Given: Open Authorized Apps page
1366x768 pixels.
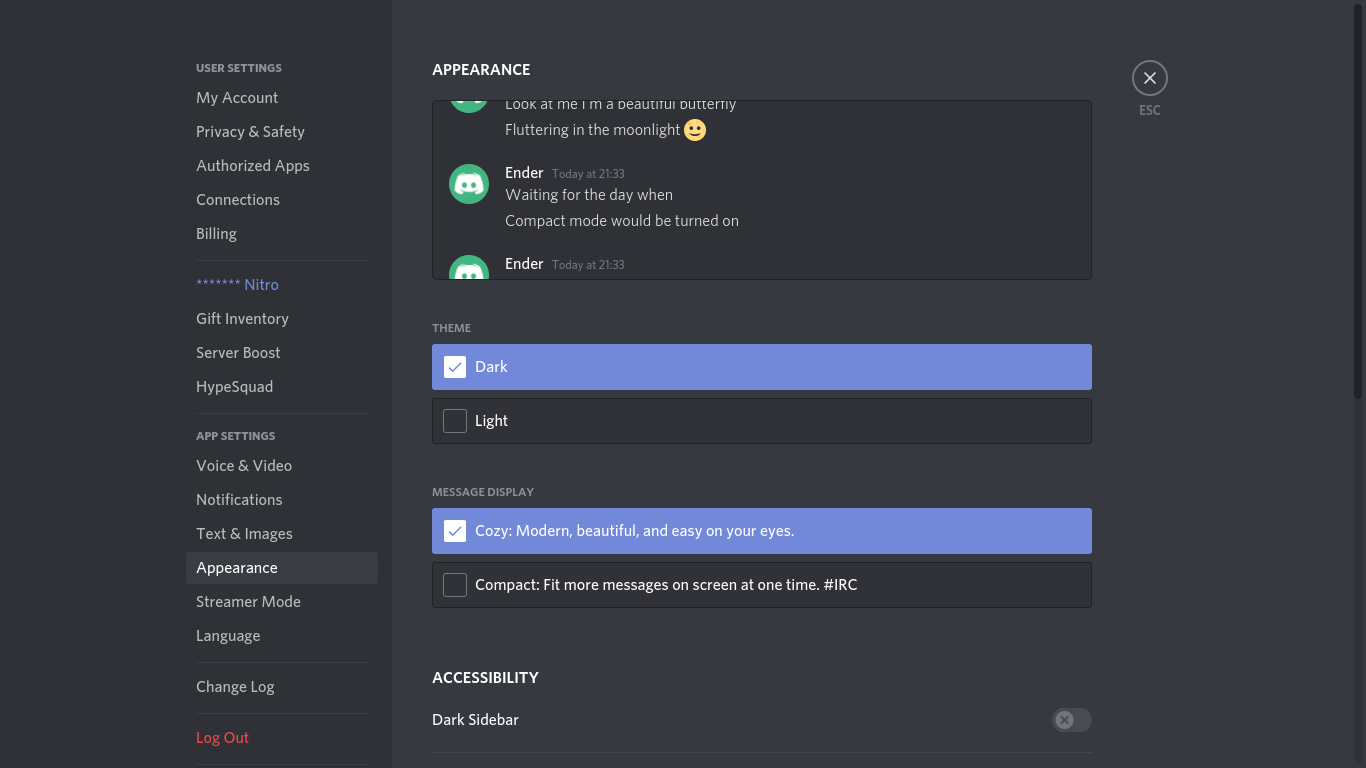Looking at the screenshot, I should point(282,166).
